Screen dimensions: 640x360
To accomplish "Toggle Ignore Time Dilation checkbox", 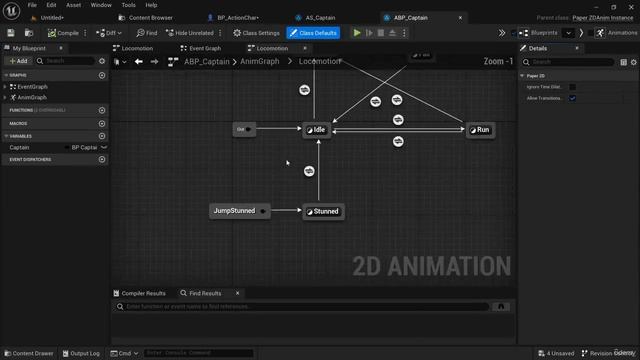I will click(x=572, y=87).
